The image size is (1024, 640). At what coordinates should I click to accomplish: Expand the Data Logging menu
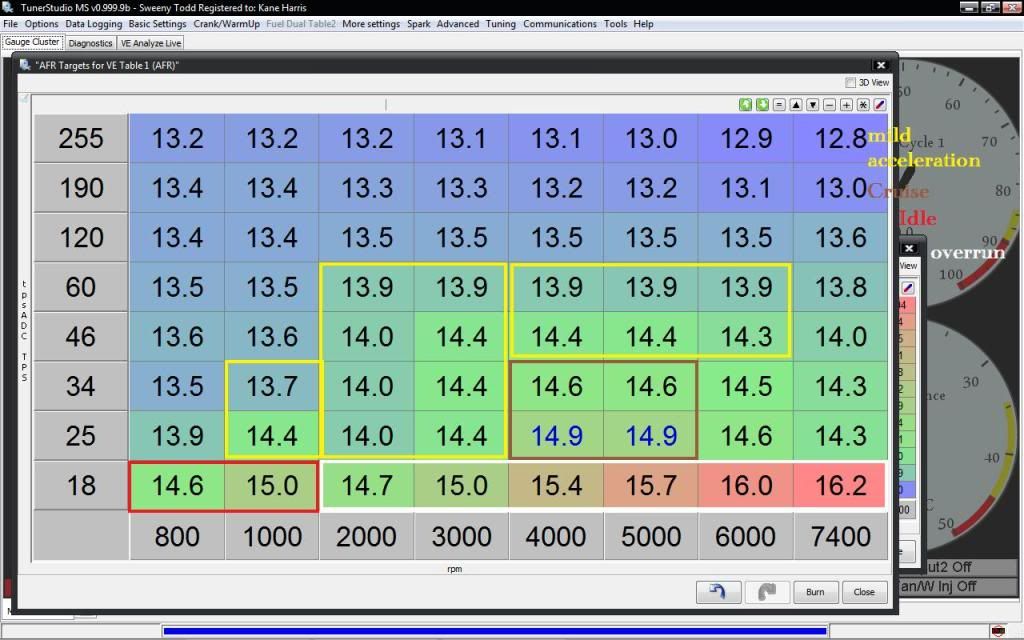click(x=94, y=24)
